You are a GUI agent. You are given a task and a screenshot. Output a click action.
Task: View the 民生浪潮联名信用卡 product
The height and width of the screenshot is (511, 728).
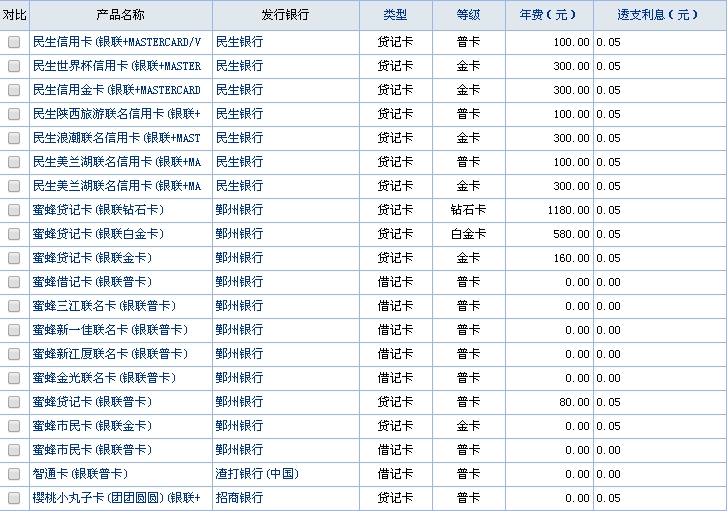click(117, 138)
